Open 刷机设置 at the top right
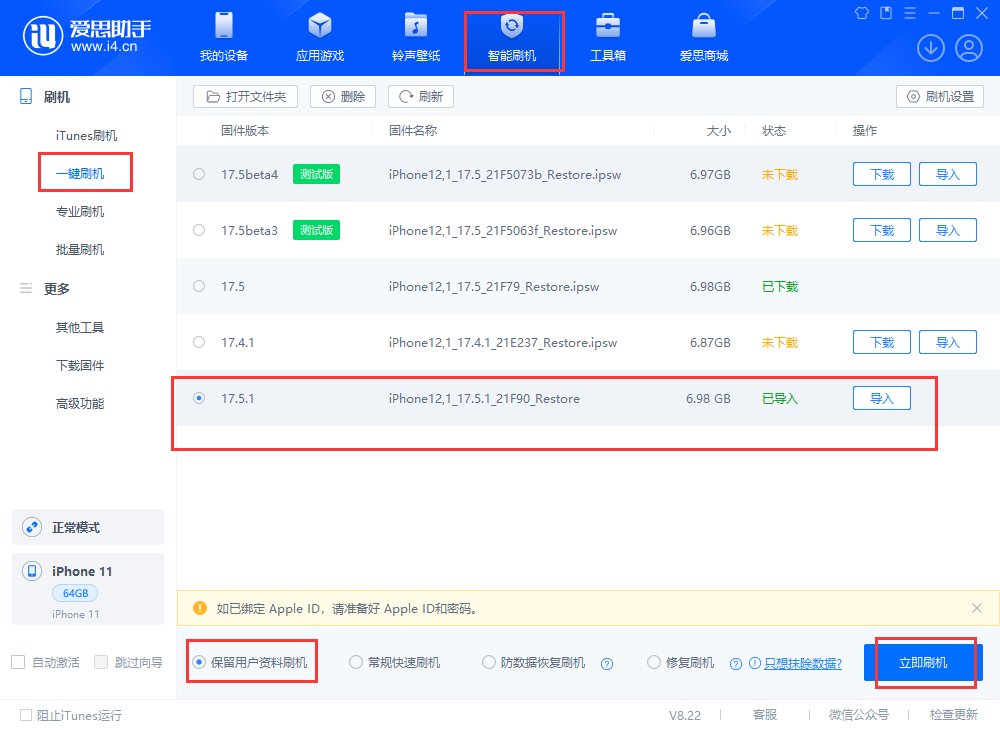This screenshot has width=1000, height=730. click(x=940, y=96)
